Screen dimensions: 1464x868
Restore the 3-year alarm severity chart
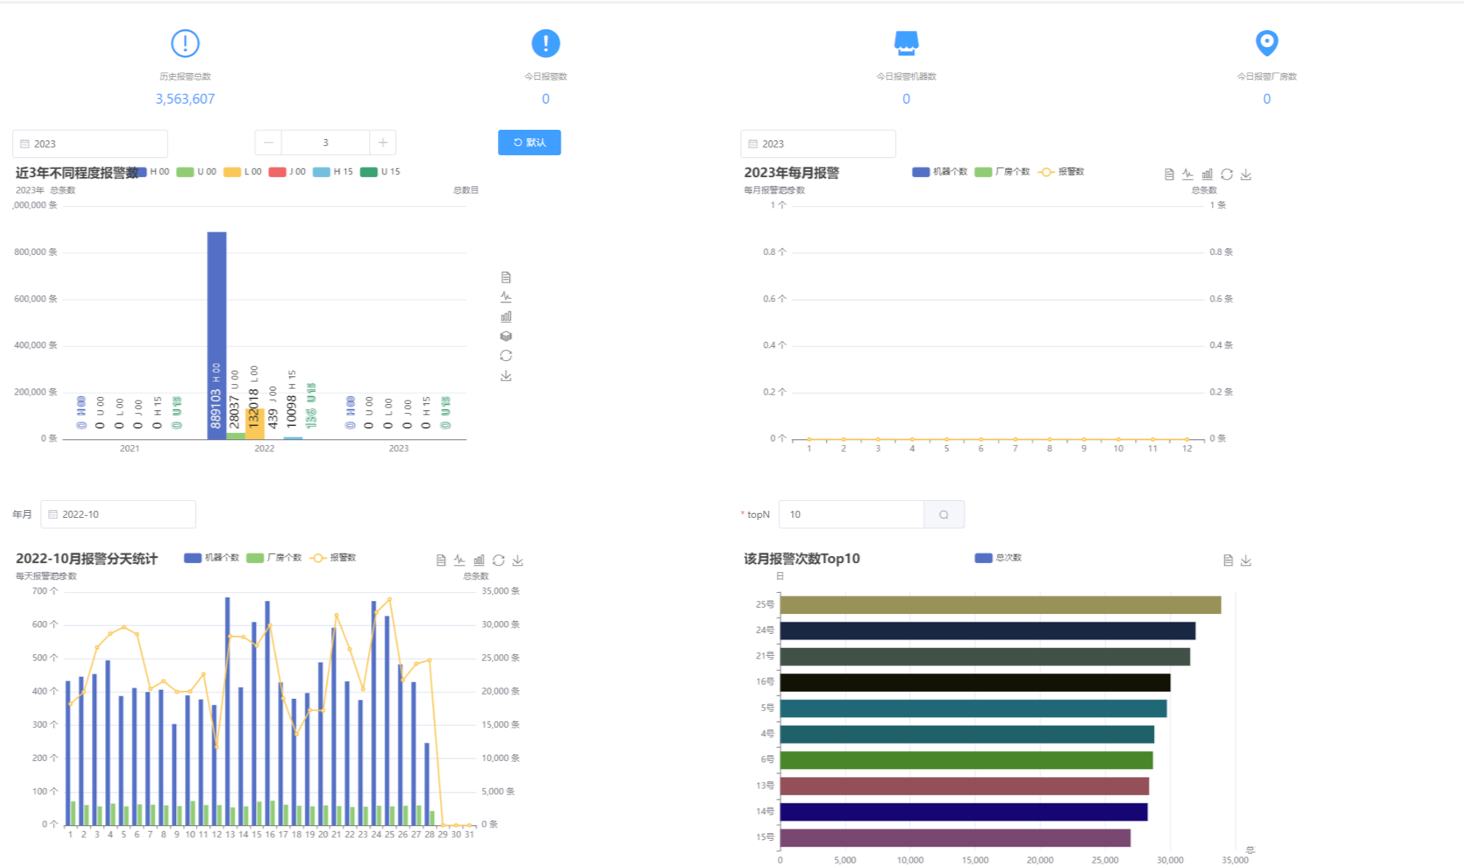click(x=506, y=356)
